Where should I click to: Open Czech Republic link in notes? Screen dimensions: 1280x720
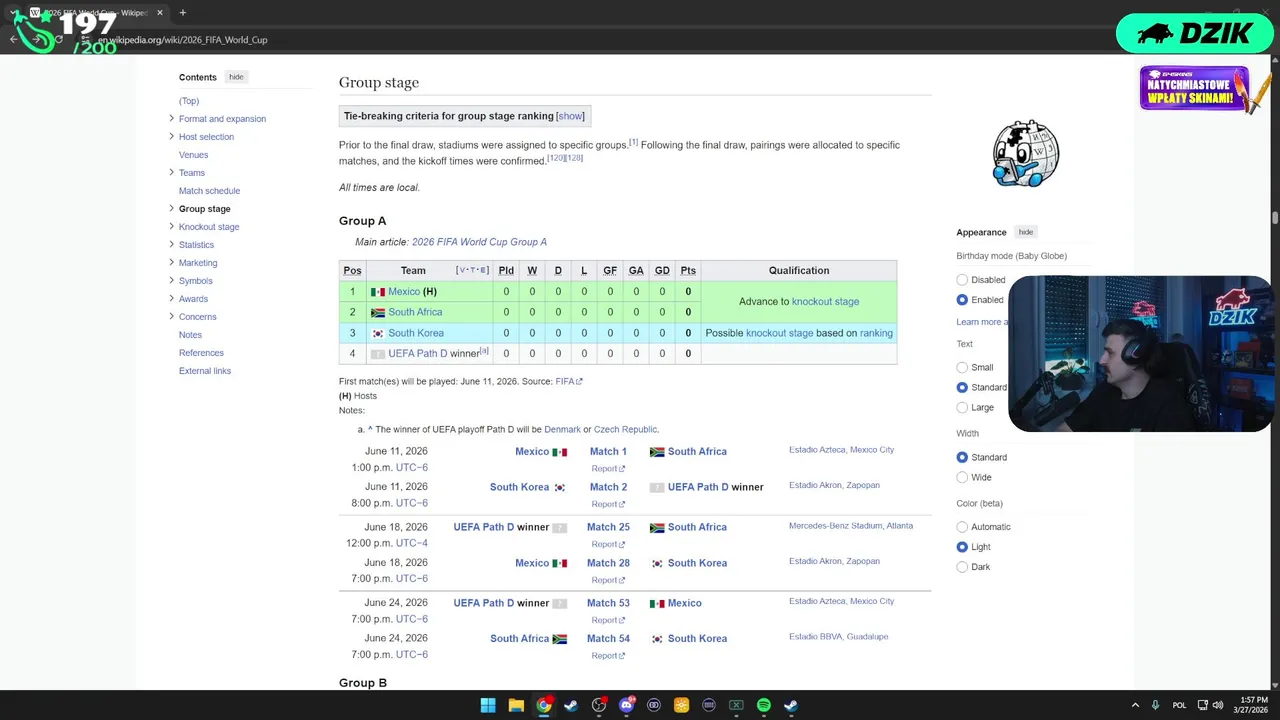tap(625, 430)
